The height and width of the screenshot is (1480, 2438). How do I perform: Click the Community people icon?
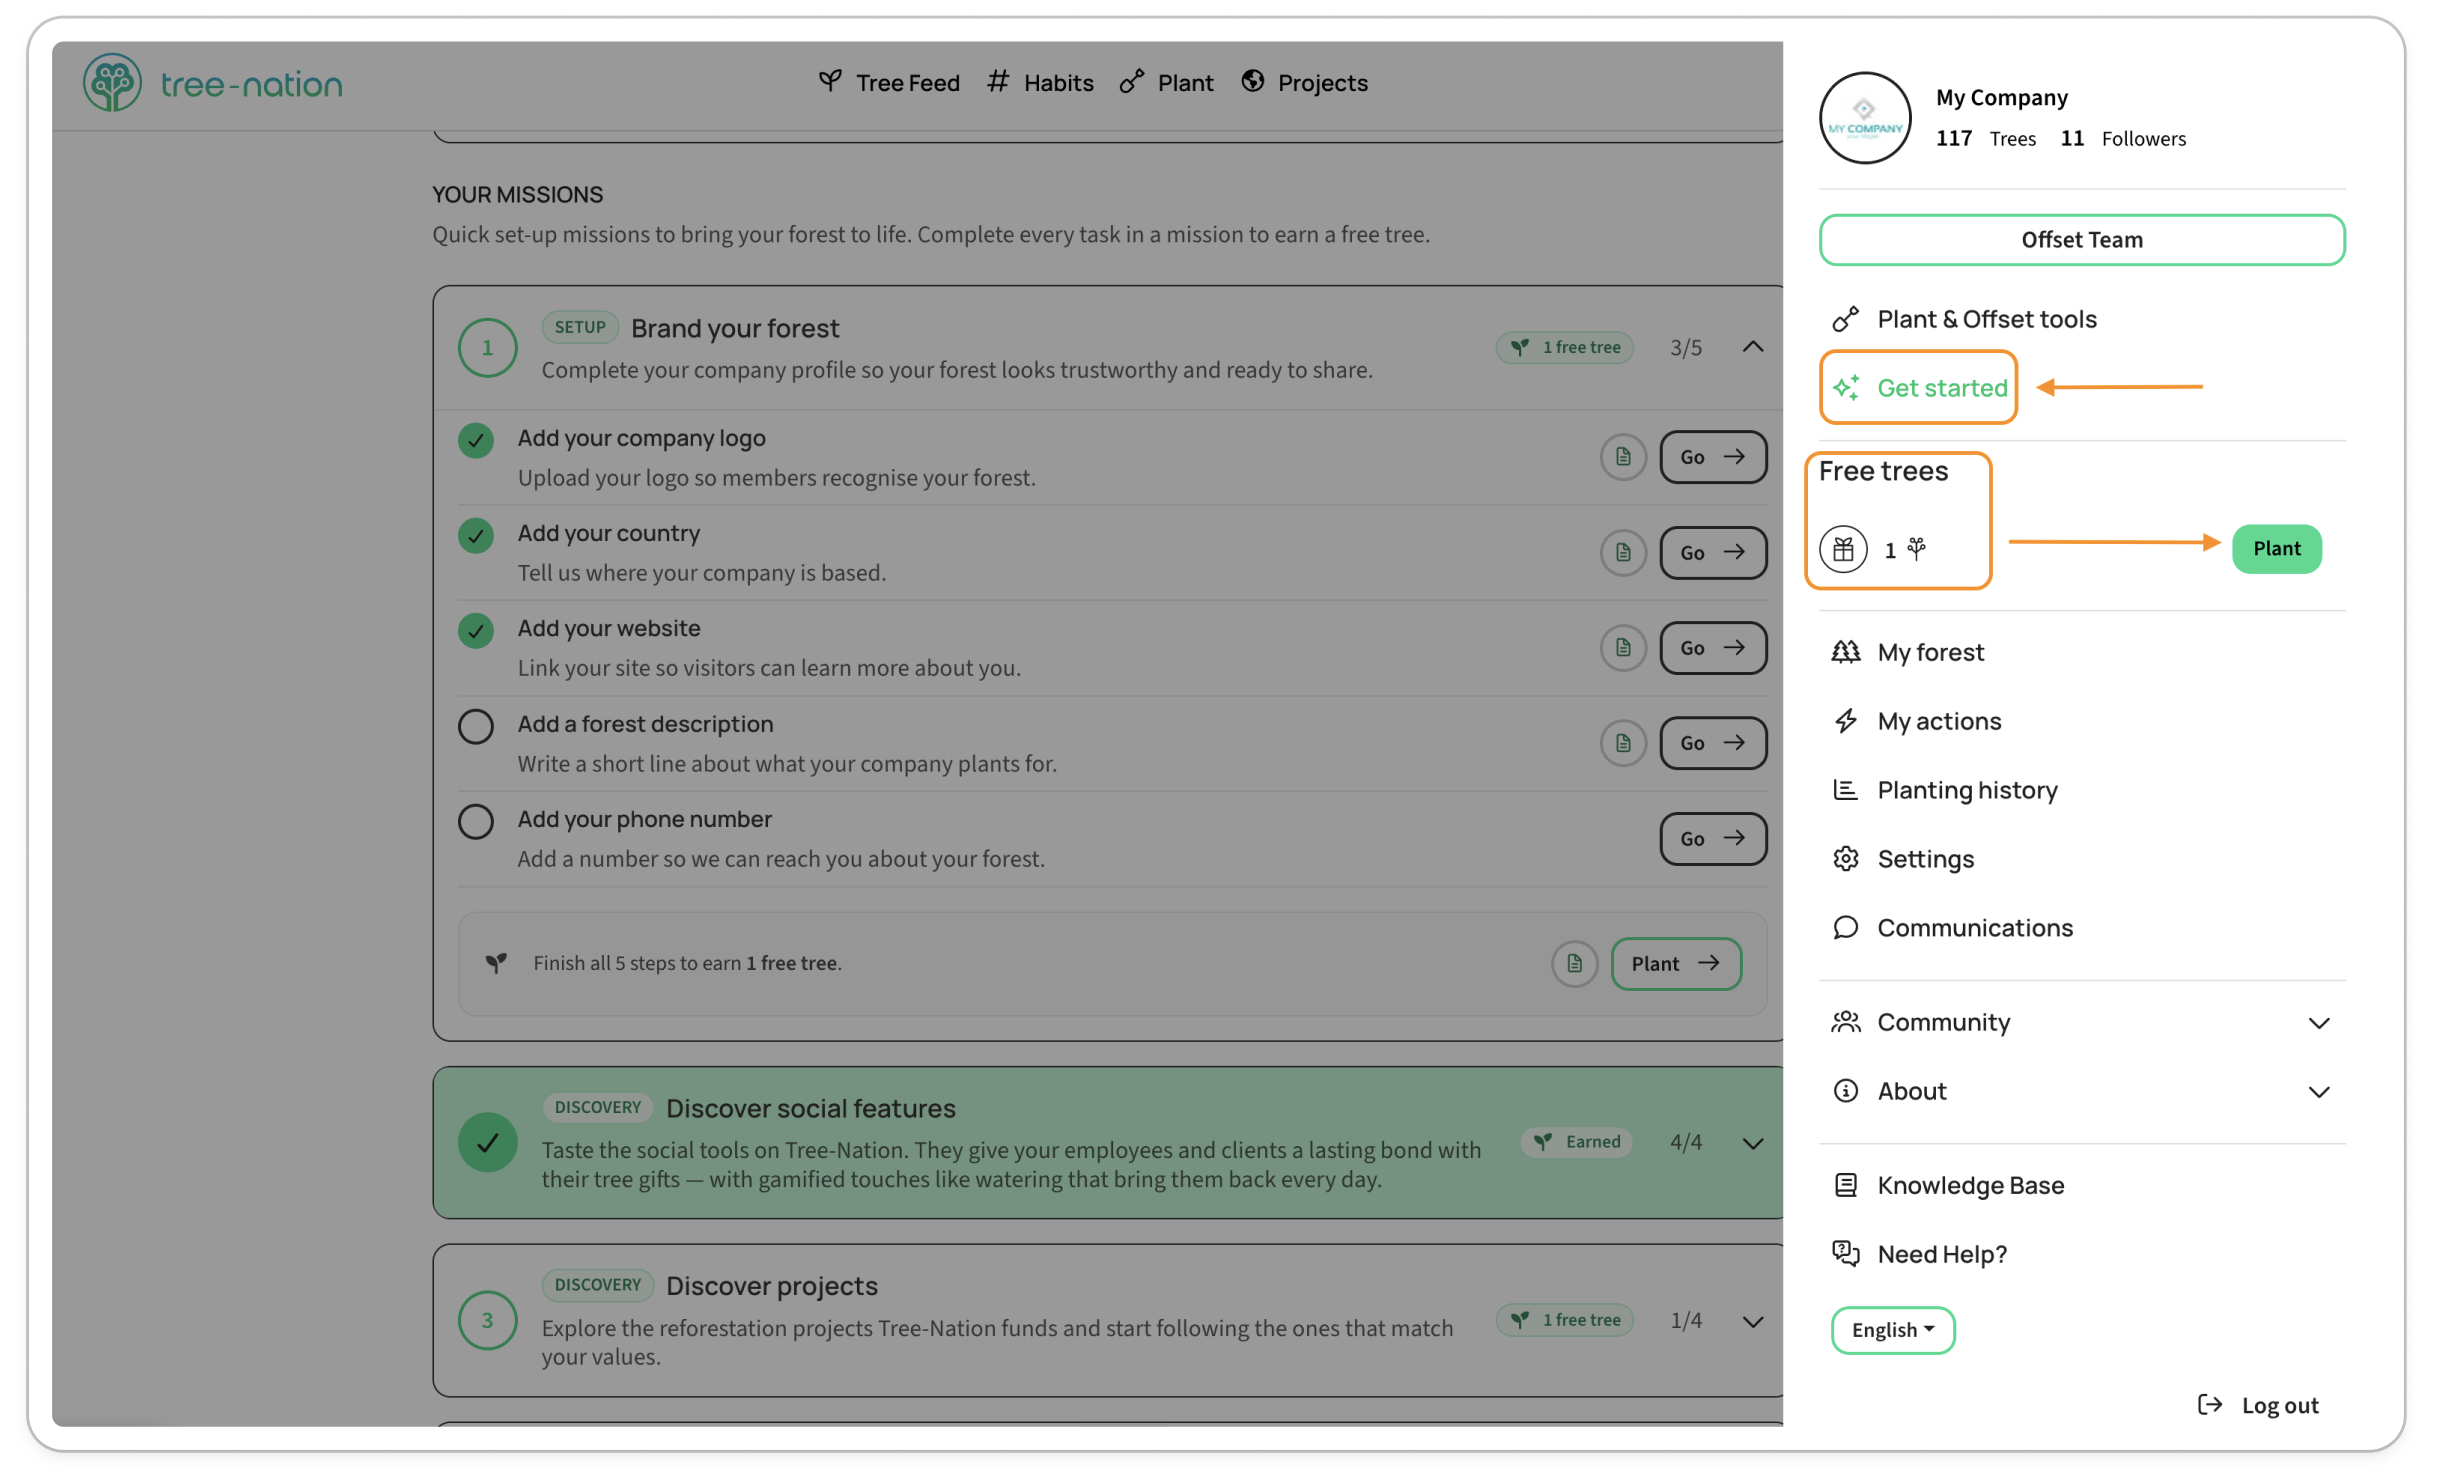pyautogui.click(x=1845, y=1022)
